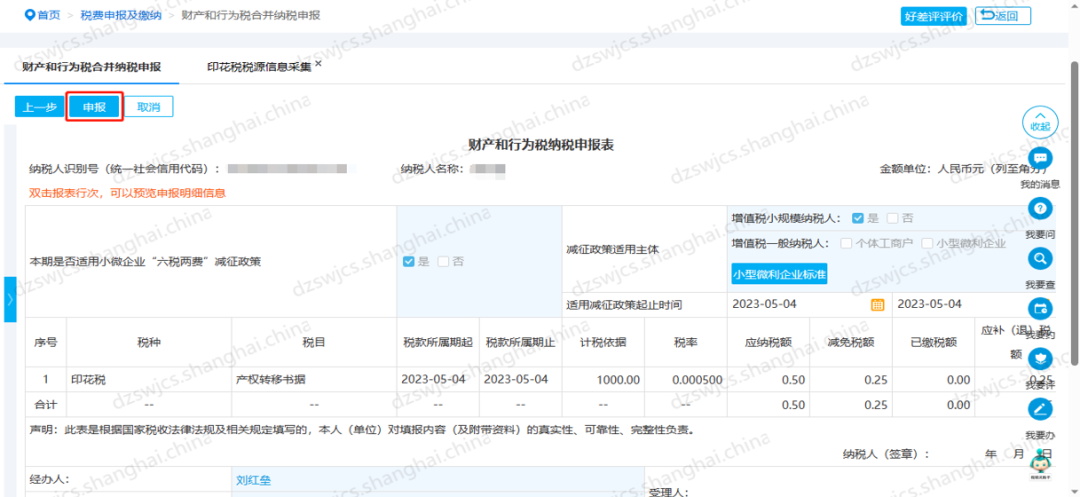Open the 我要查 search icon
Image resolution: width=1080 pixels, height=497 pixels.
tap(1040, 258)
